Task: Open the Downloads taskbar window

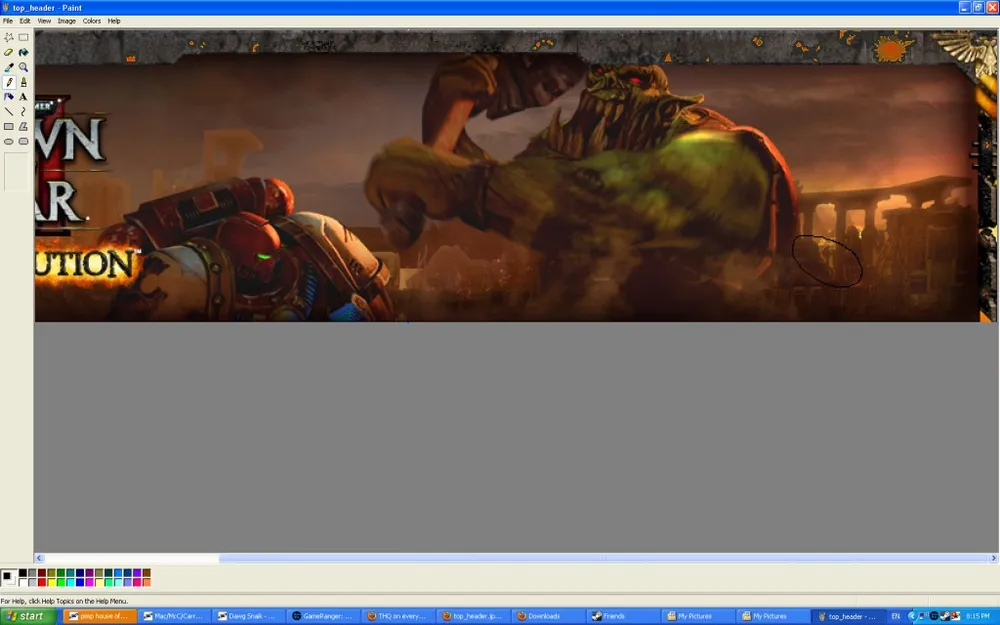Action: (x=548, y=616)
